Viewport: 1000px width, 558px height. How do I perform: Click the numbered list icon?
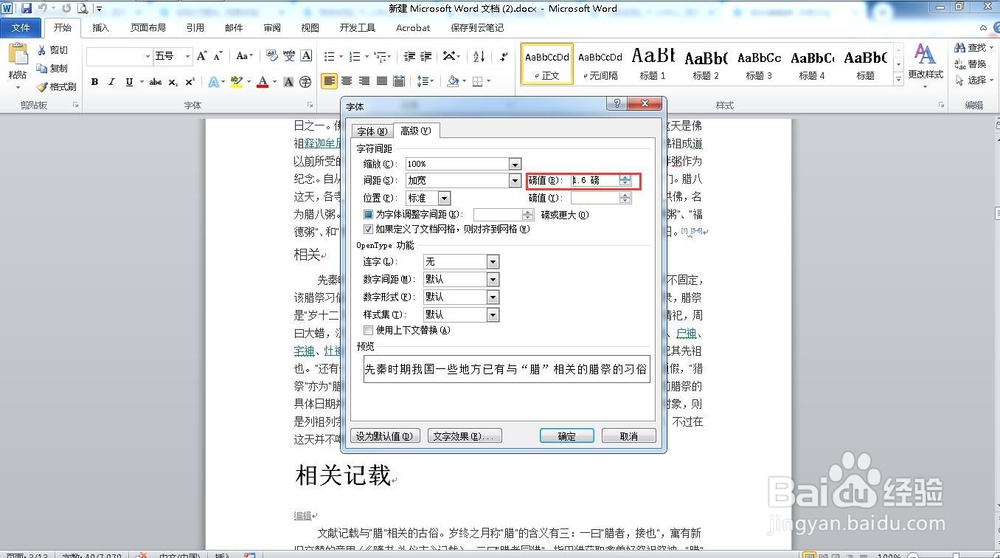pyautogui.click(x=355, y=56)
